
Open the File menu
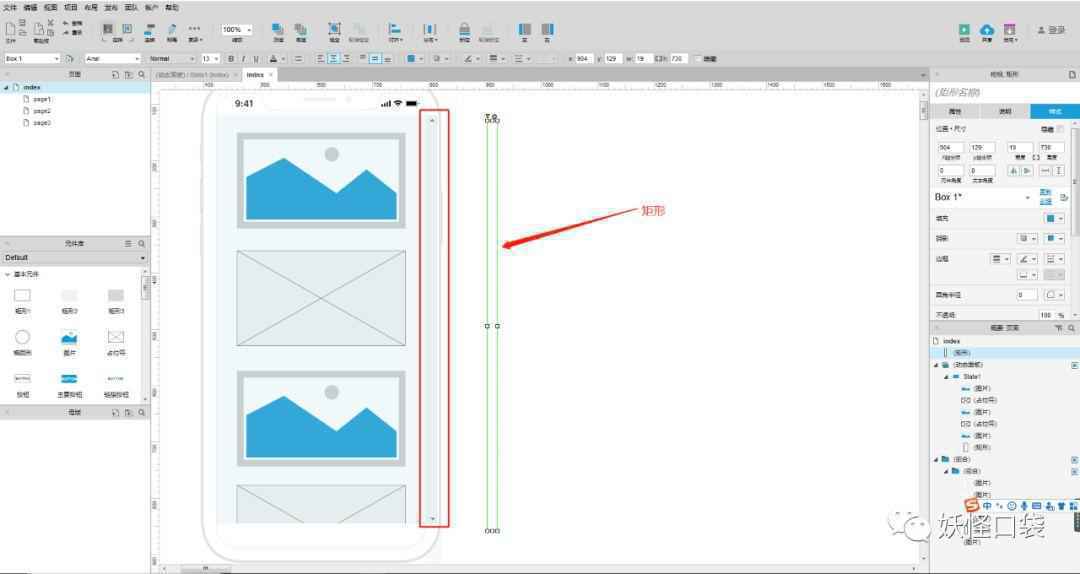pyautogui.click(x=10, y=8)
